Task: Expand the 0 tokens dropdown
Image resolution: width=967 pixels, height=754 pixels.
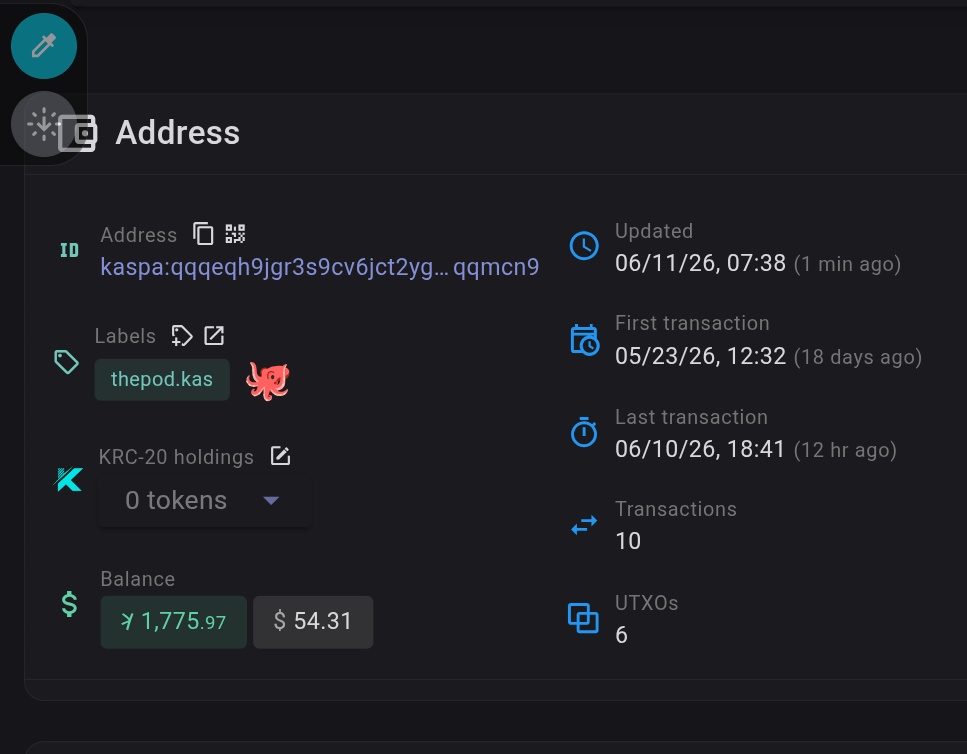Action: pyautogui.click(x=204, y=500)
